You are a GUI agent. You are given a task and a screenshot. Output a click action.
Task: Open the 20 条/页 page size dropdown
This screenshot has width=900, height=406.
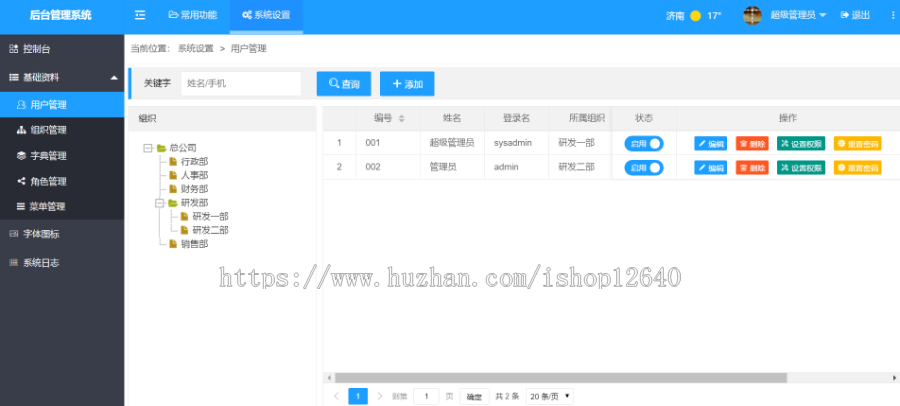click(549, 396)
